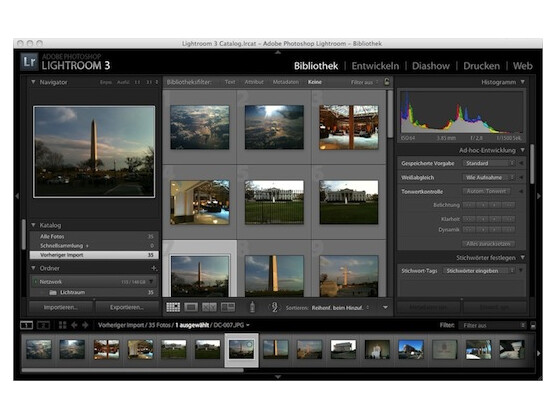
Task: Add a folder with the Ordner plus icon
Action: (x=154, y=268)
